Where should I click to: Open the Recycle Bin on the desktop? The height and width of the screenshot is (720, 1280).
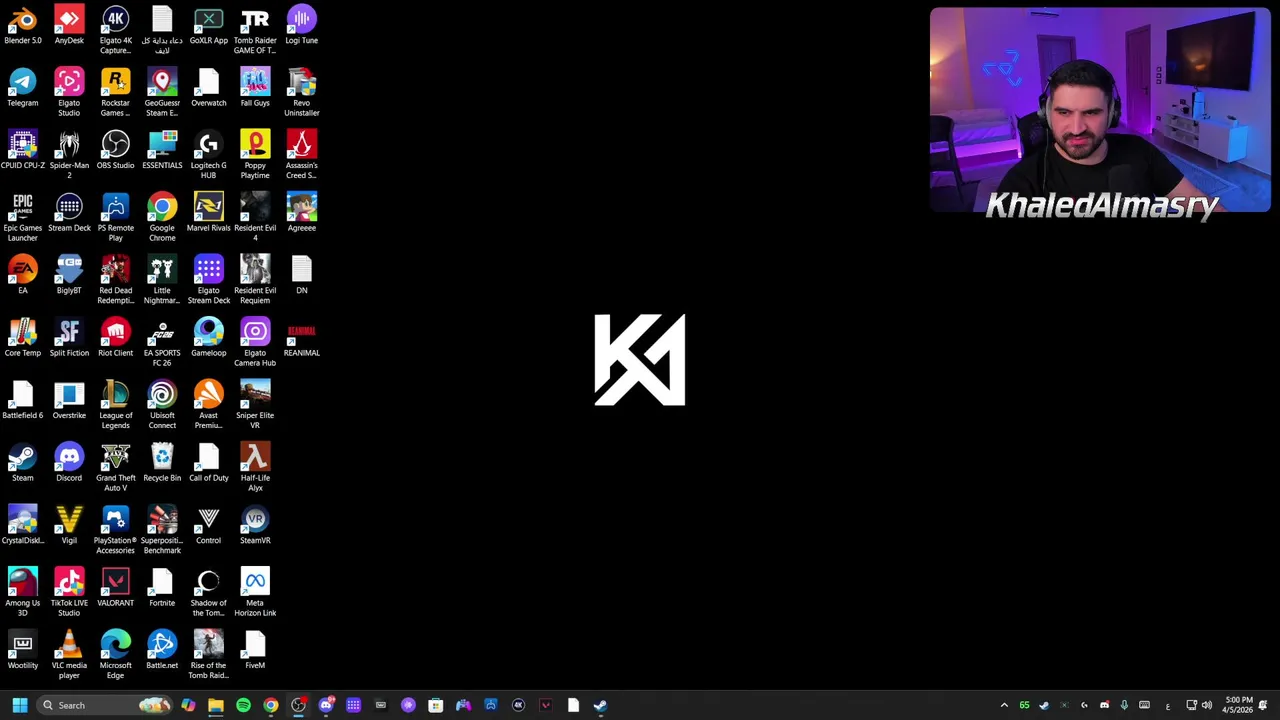pyautogui.click(x=162, y=463)
